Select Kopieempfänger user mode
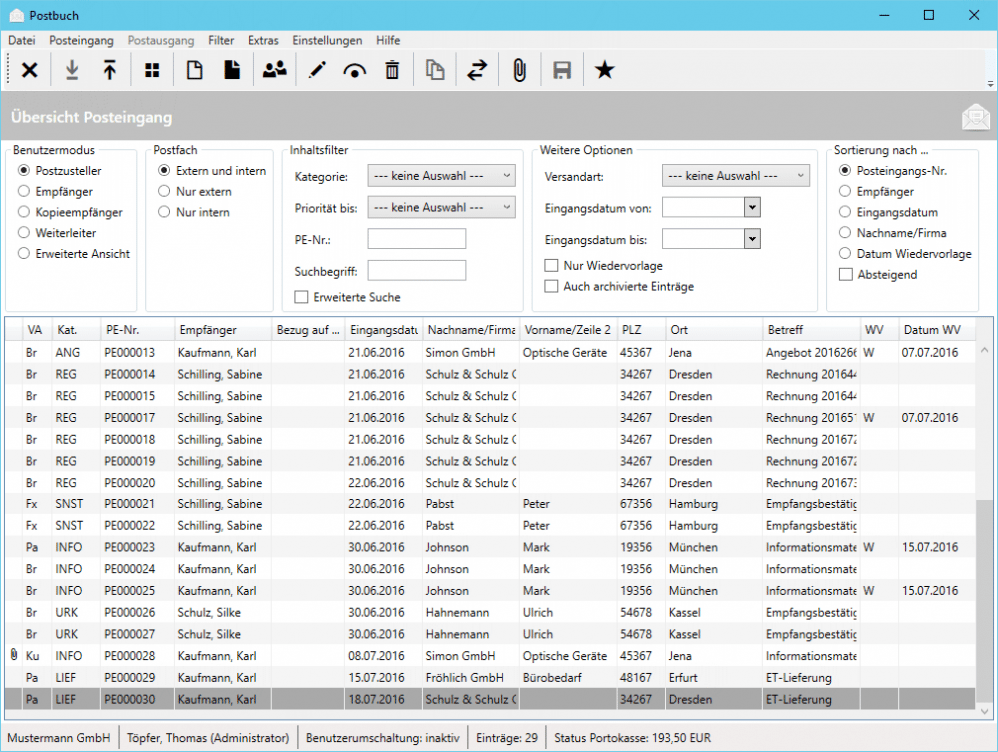The image size is (998, 752). point(70,212)
